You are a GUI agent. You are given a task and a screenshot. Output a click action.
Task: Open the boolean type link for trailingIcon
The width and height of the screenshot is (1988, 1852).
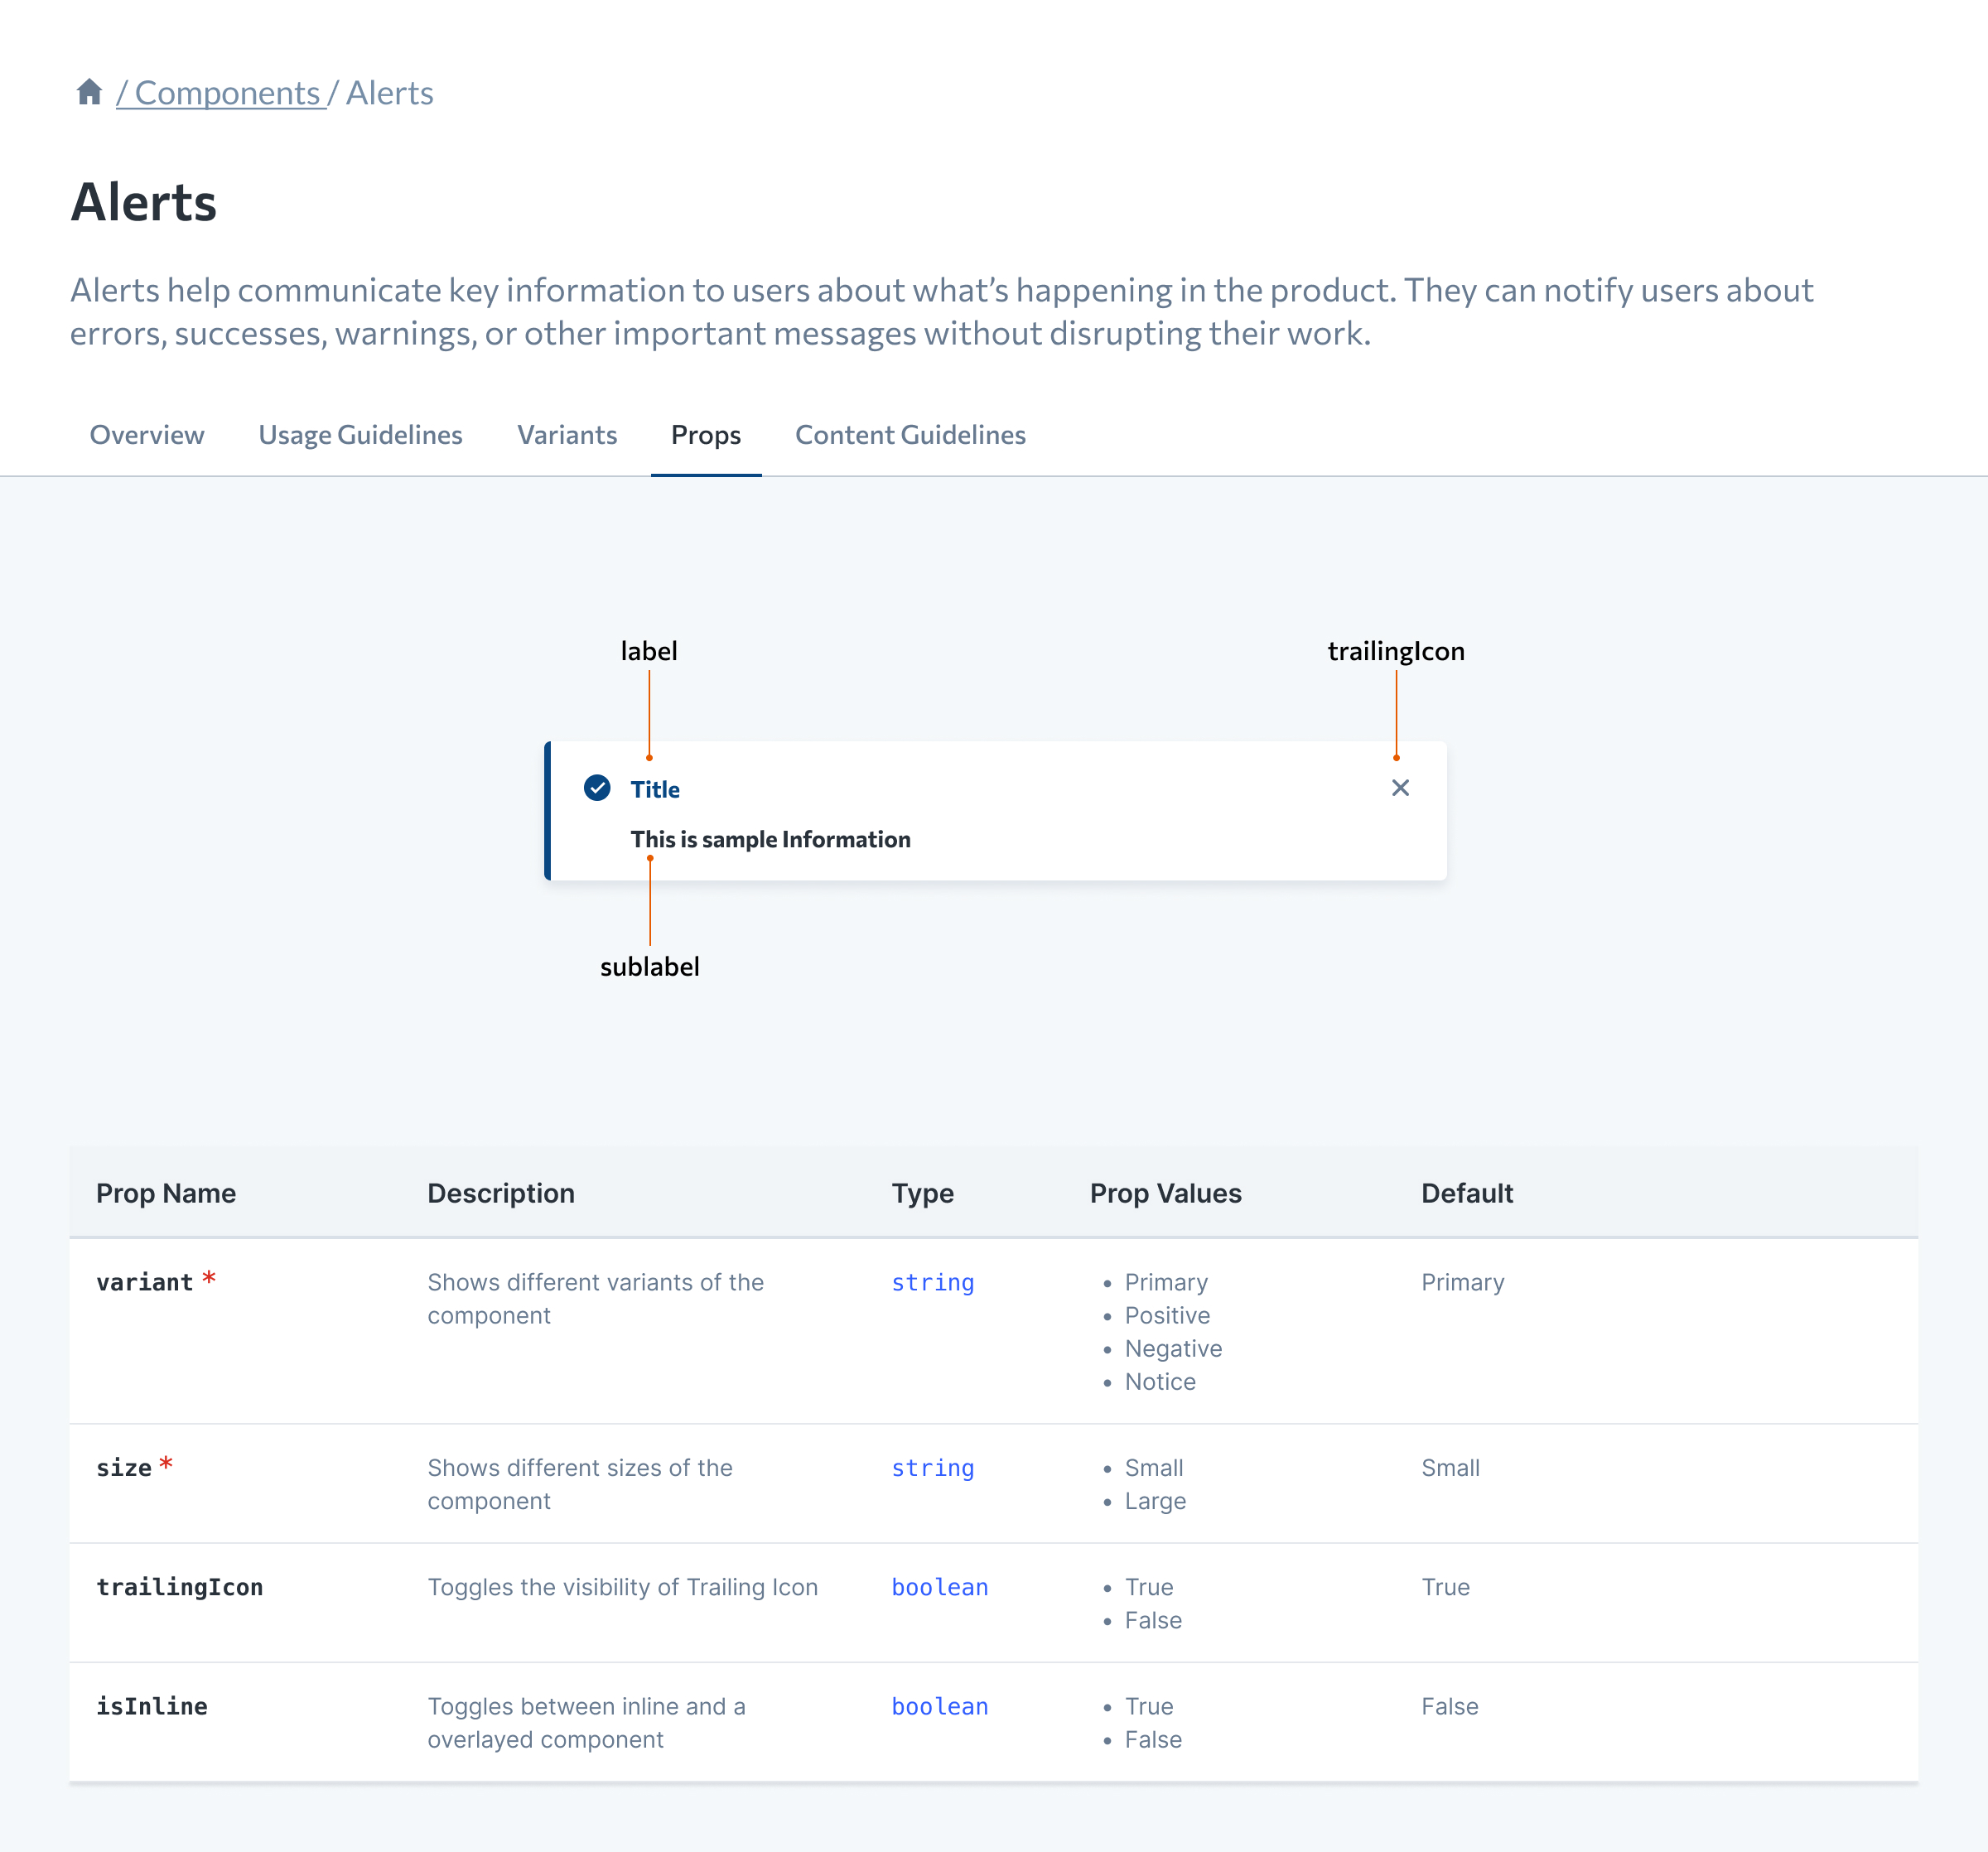[939, 1587]
